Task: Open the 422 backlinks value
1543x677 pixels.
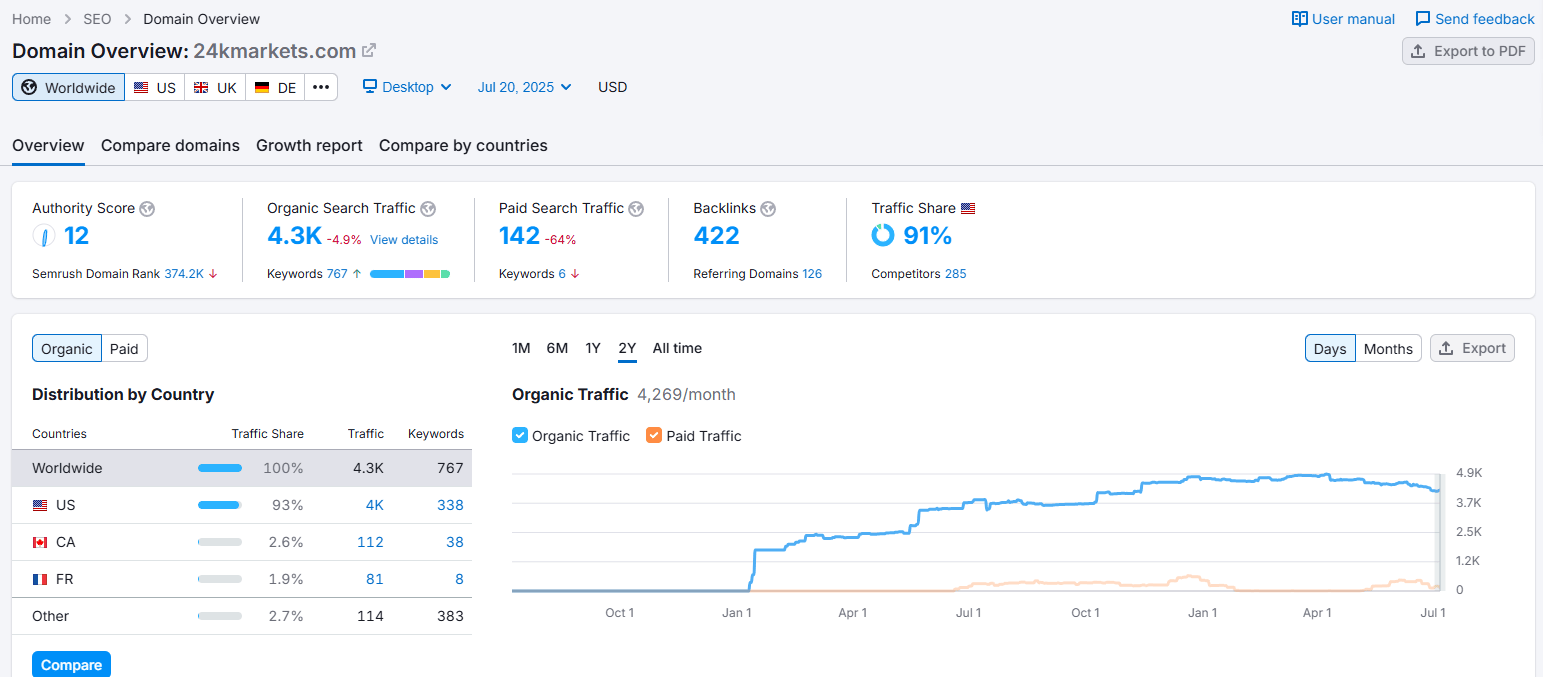Action: (716, 236)
